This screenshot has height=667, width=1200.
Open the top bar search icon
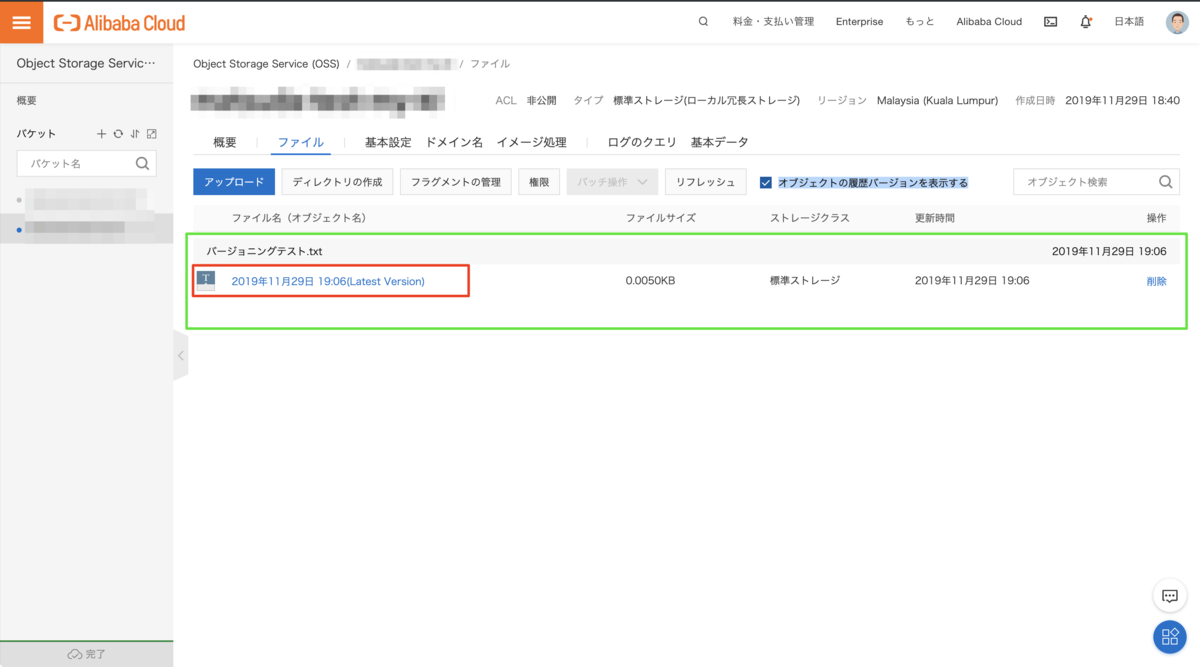(x=704, y=21)
